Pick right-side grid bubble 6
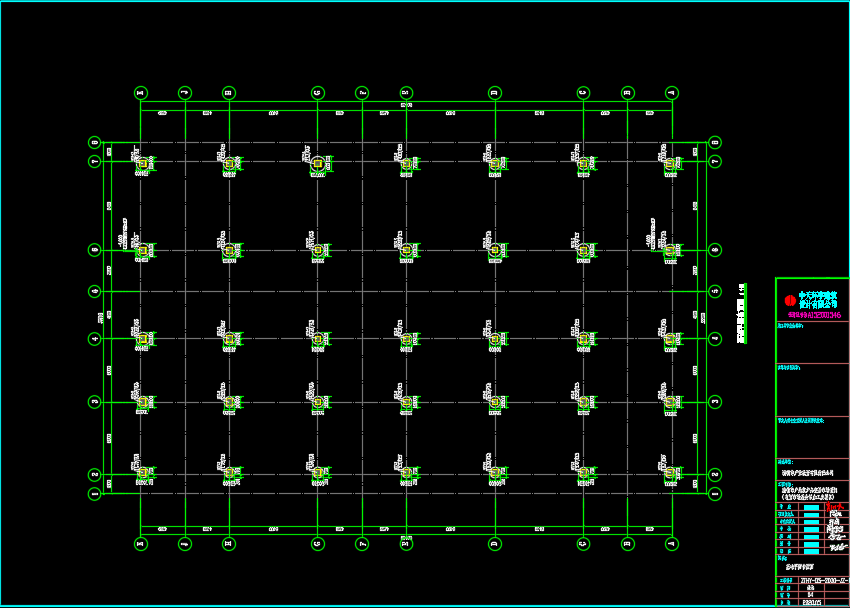The height and width of the screenshot is (608, 850). pyautogui.click(x=715, y=250)
